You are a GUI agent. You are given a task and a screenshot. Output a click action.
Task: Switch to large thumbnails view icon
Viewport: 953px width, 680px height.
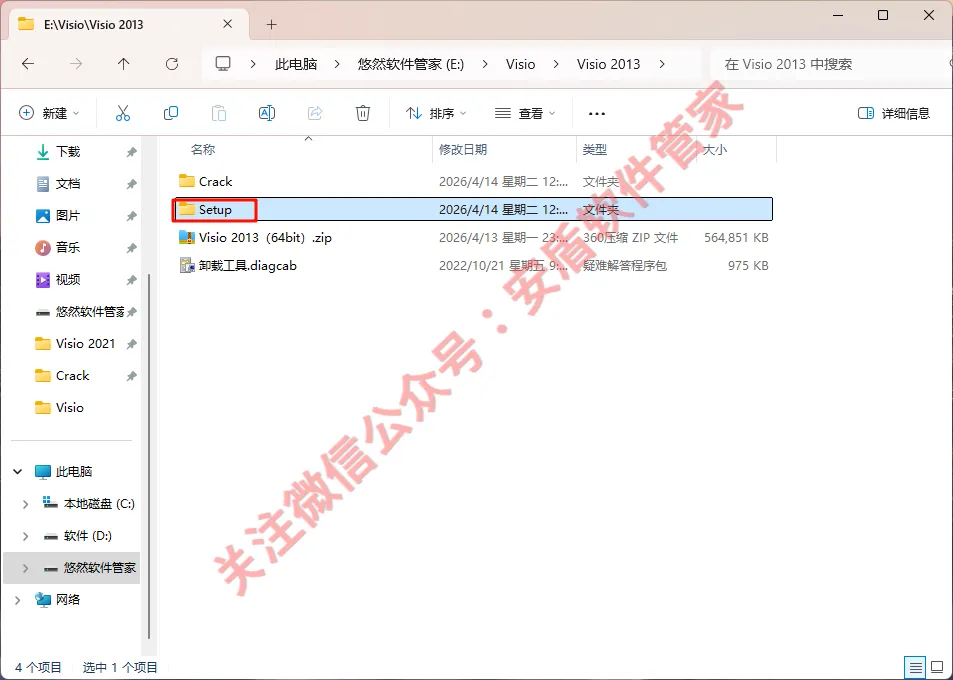(x=938, y=667)
